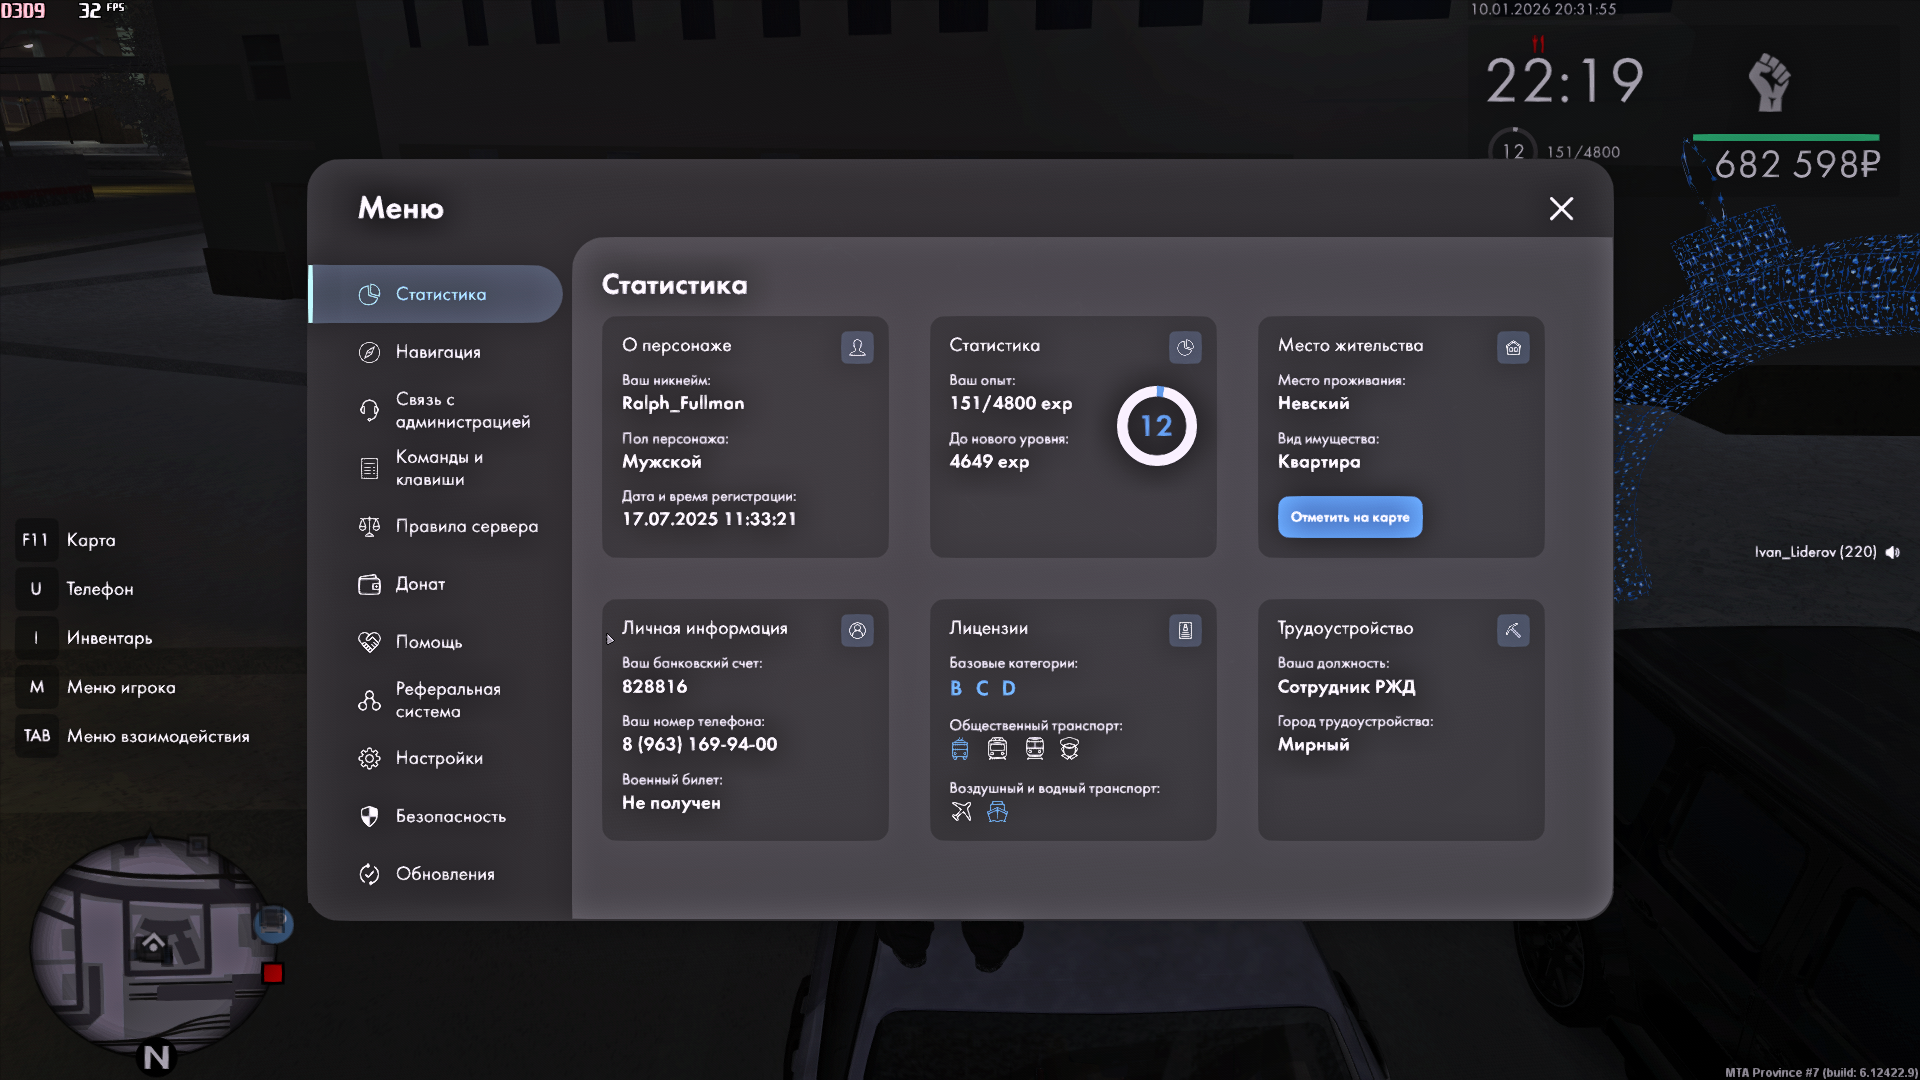
Task: Click the speaker icon next to Ivan_Liderov
Action: (1893, 552)
